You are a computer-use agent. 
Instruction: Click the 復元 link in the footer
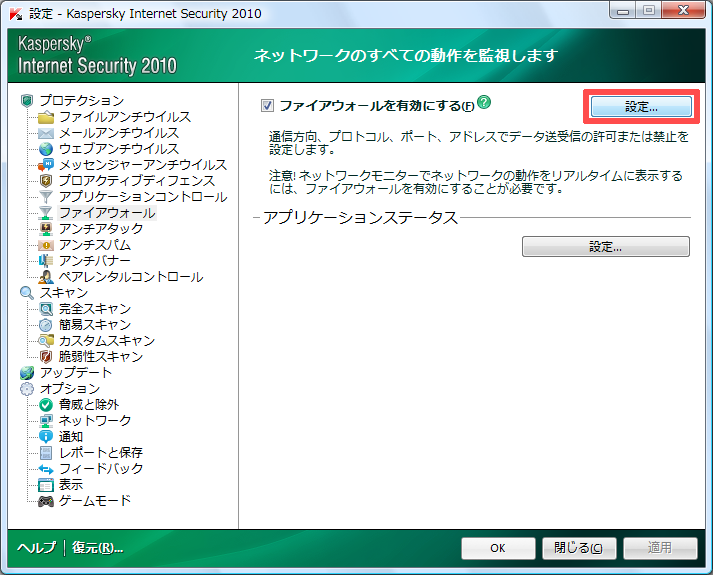(97, 548)
